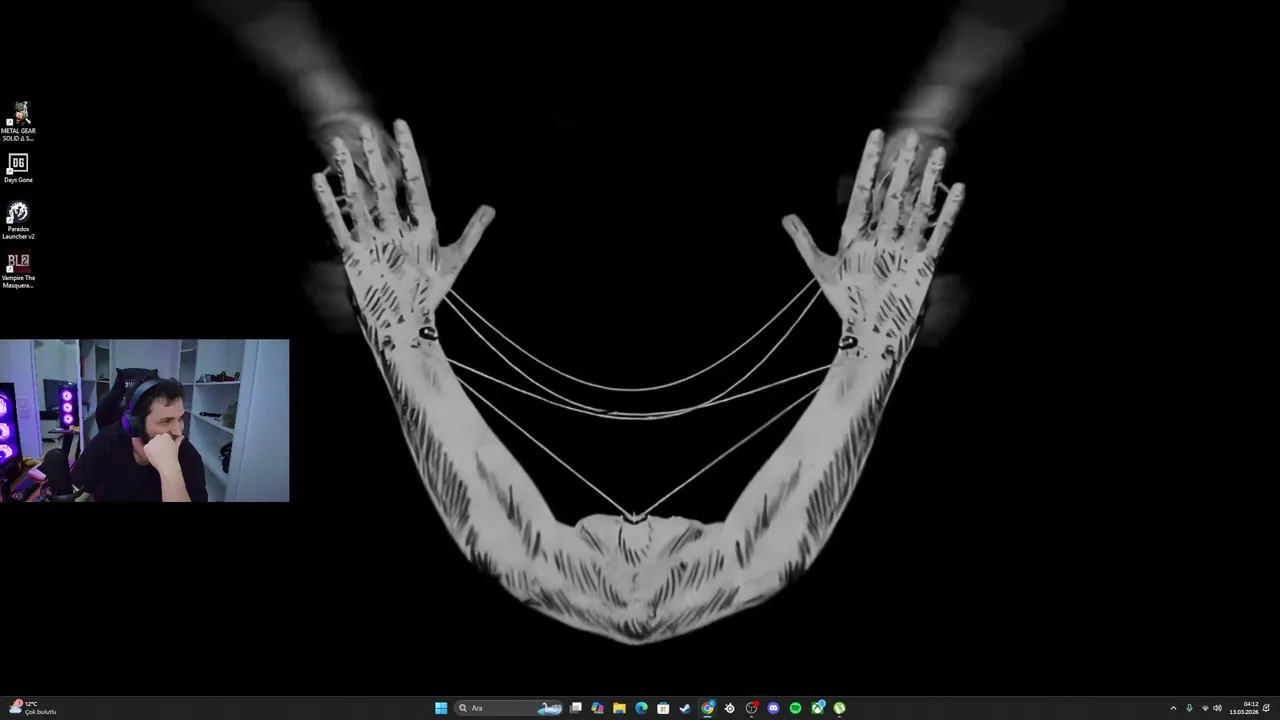
Task: Open network settings from the tray
Action: (1205, 708)
